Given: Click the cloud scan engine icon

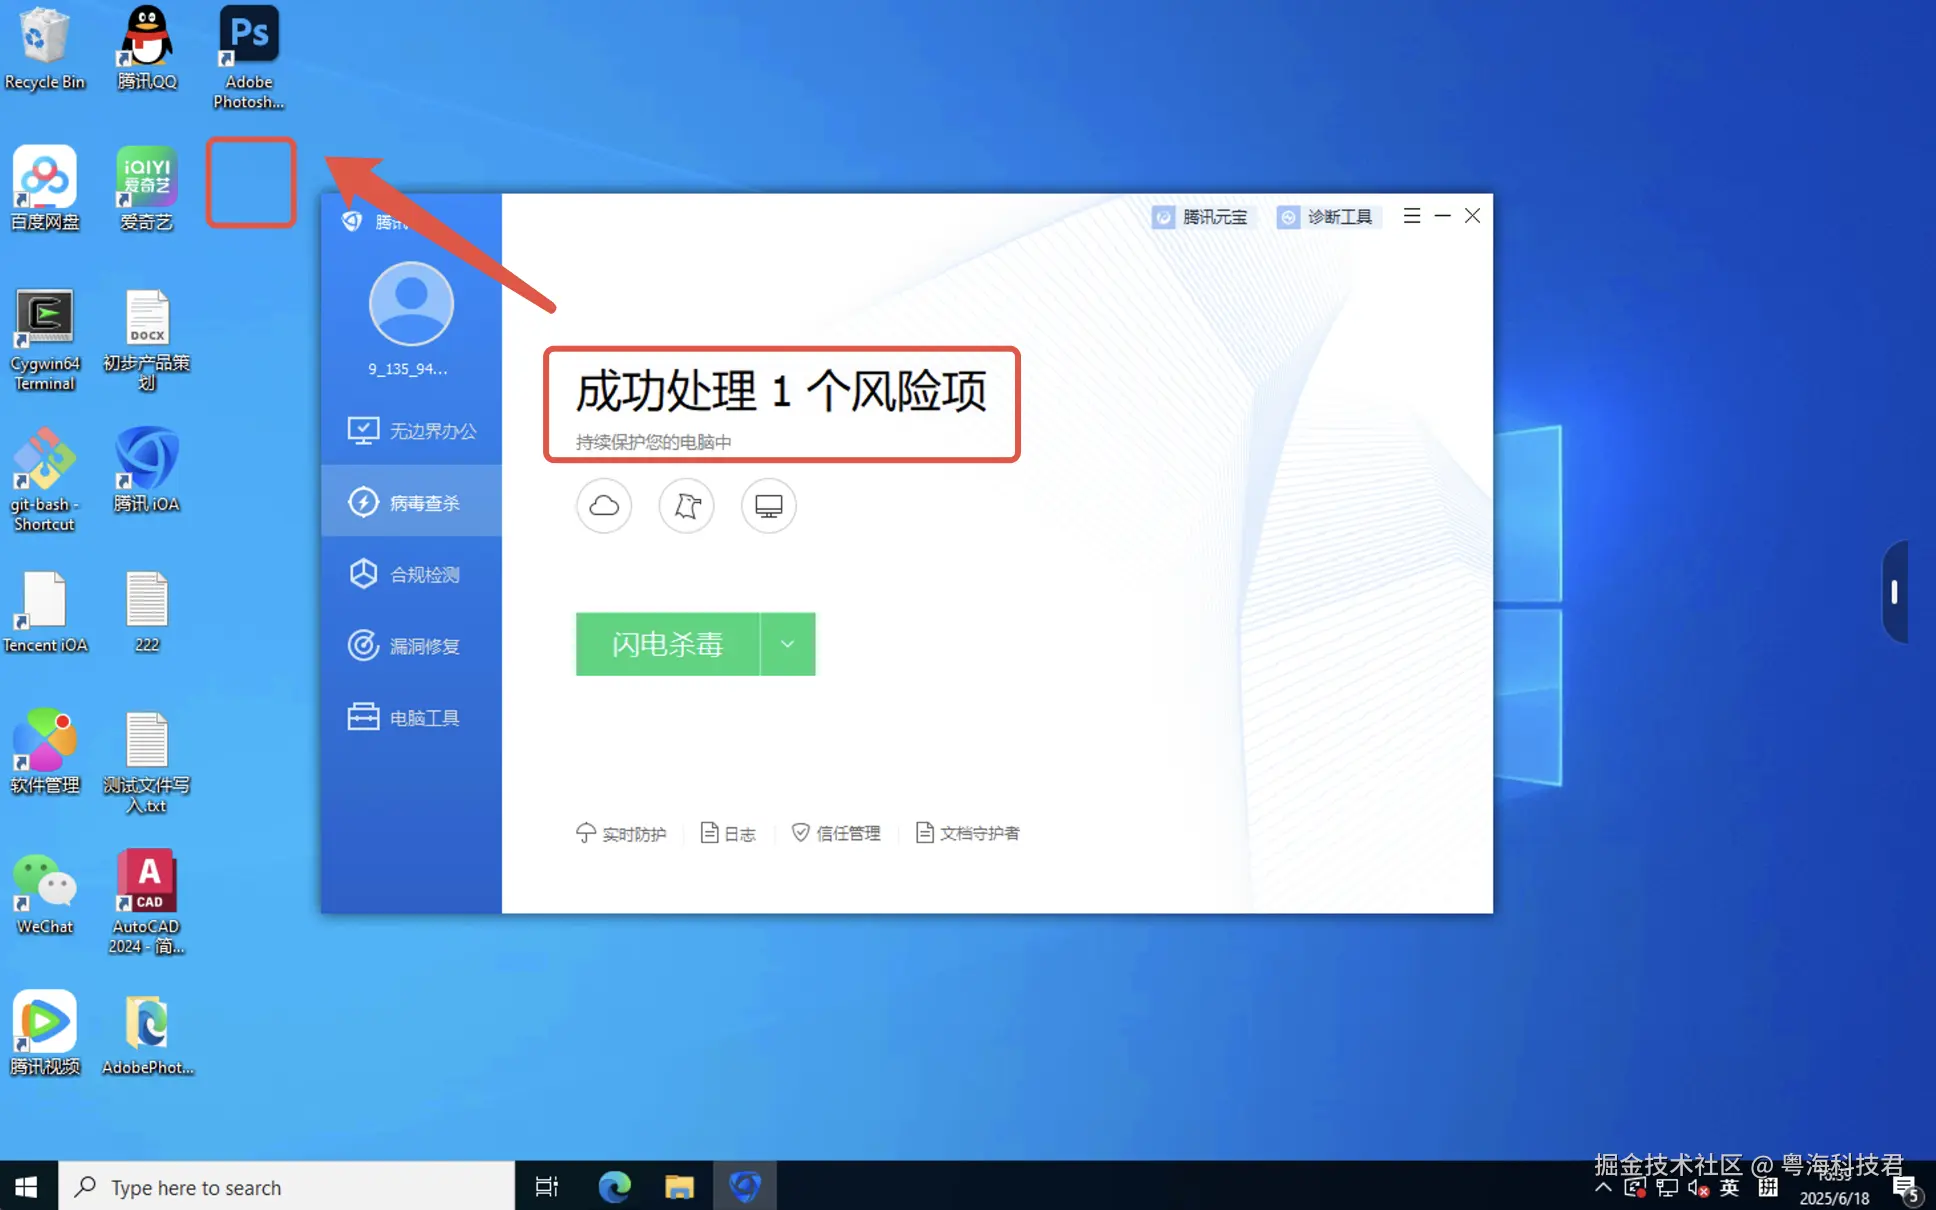Looking at the screenshot, I should point(604,506).
